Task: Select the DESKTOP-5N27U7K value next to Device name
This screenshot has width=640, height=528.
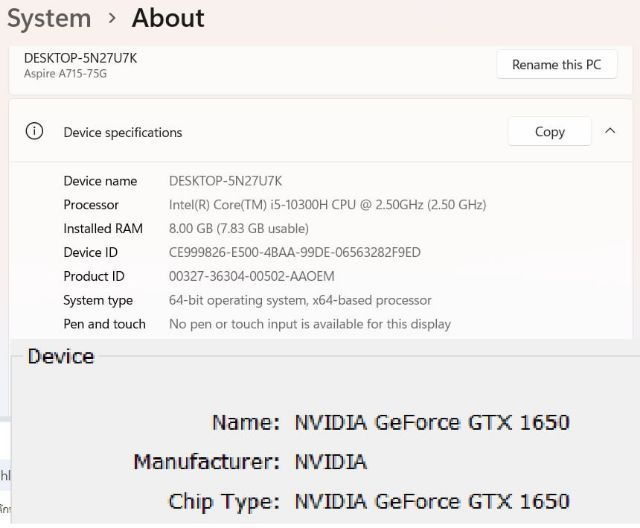Action: (x=225, y=181)
